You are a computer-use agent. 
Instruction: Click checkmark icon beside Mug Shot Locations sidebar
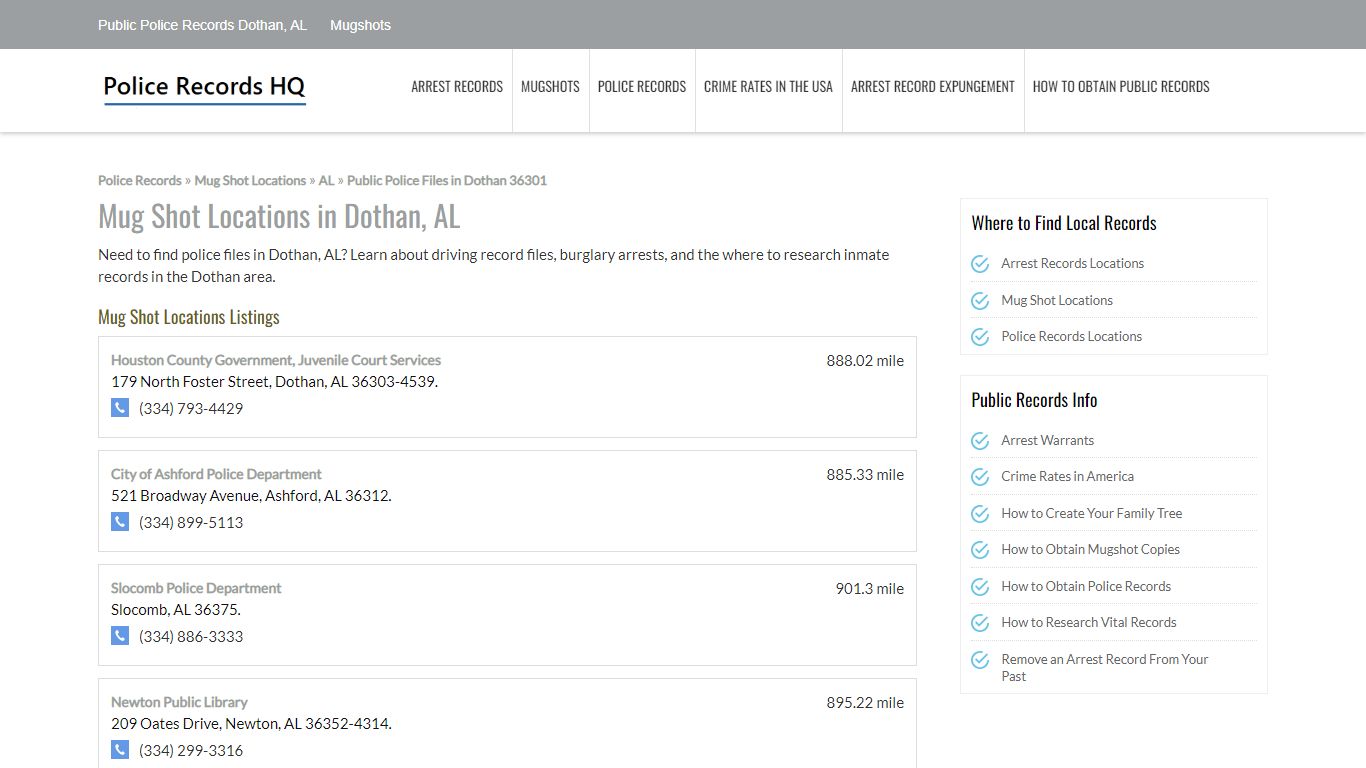click(980, 300)
